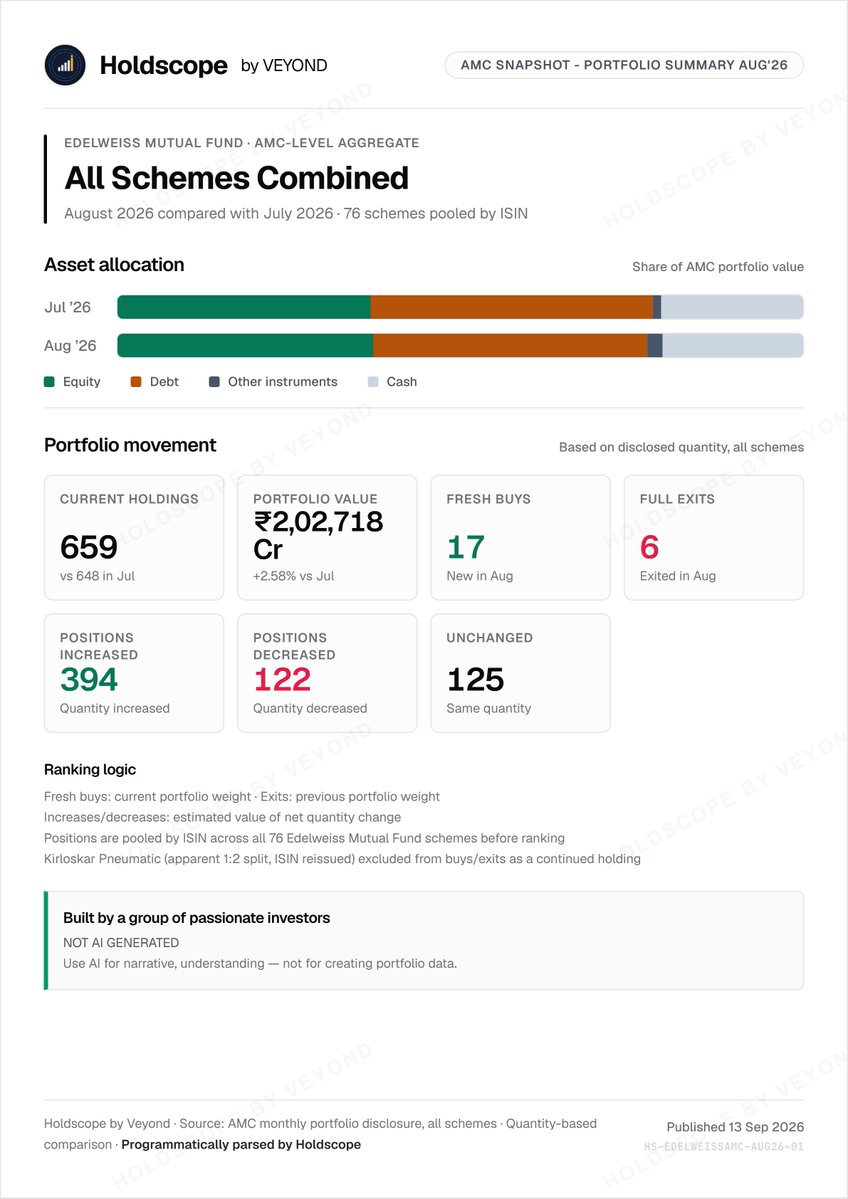
Task: Click the 17 fresh buys number
Action: pos(466,548)
